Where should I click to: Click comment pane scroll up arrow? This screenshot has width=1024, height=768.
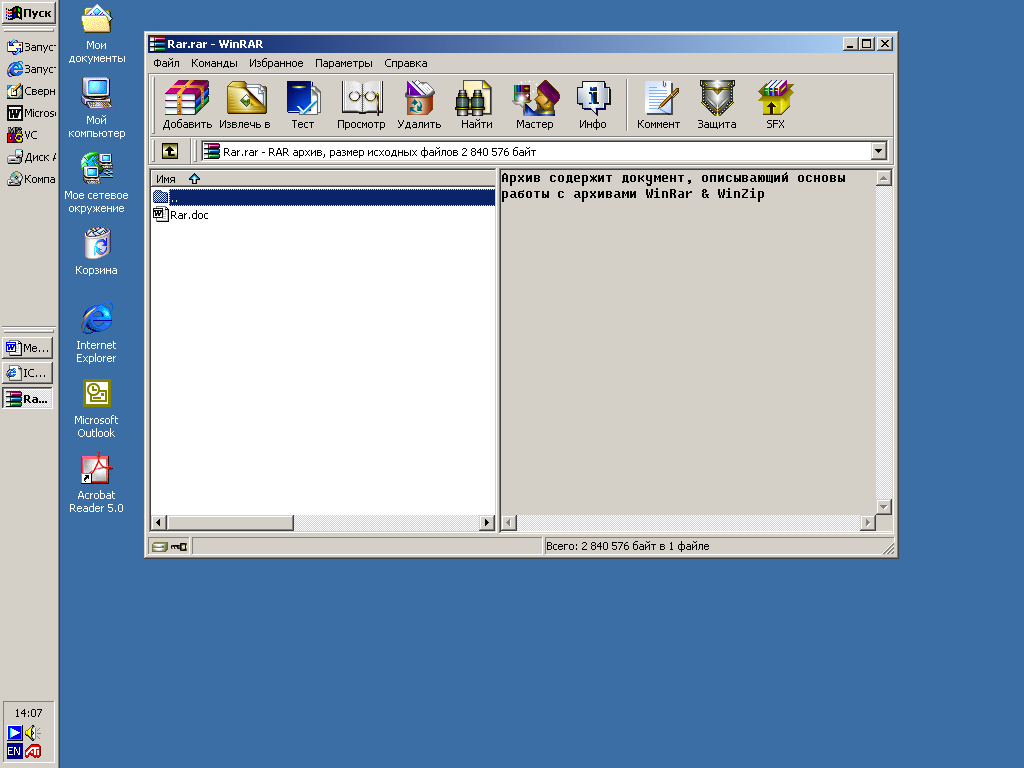(x=884, y=178)
